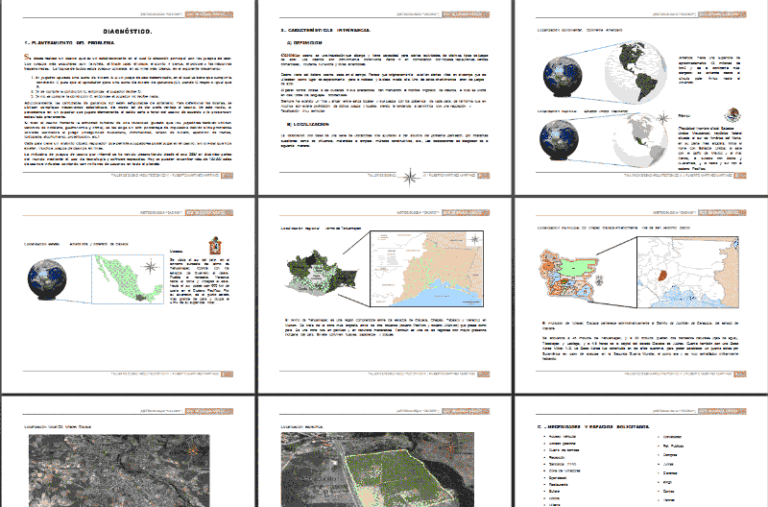Screen dimensions: 768x507
Task: Select the Earth globe on the Mexico map page
Action: [x=47, y=280]
